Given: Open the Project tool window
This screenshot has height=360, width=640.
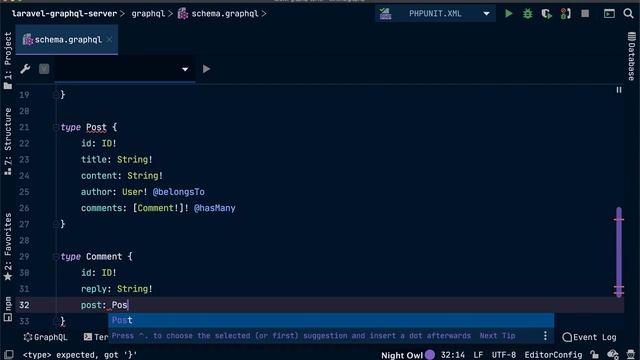Looking at the screenshot, I should point(8,60).
